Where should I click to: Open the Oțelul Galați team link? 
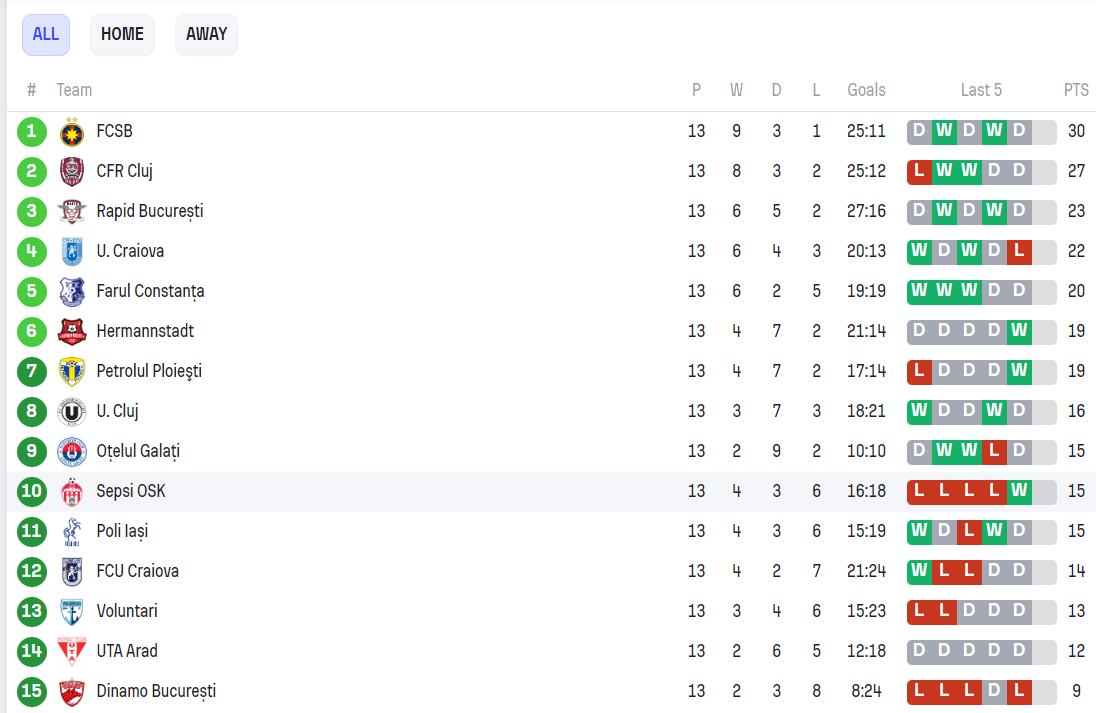click(138, 451)
